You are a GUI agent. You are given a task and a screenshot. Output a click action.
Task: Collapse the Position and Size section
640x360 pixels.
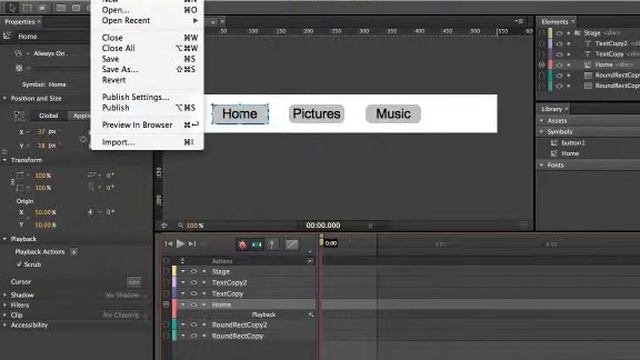pyautogui.click(x=5, y=98)
